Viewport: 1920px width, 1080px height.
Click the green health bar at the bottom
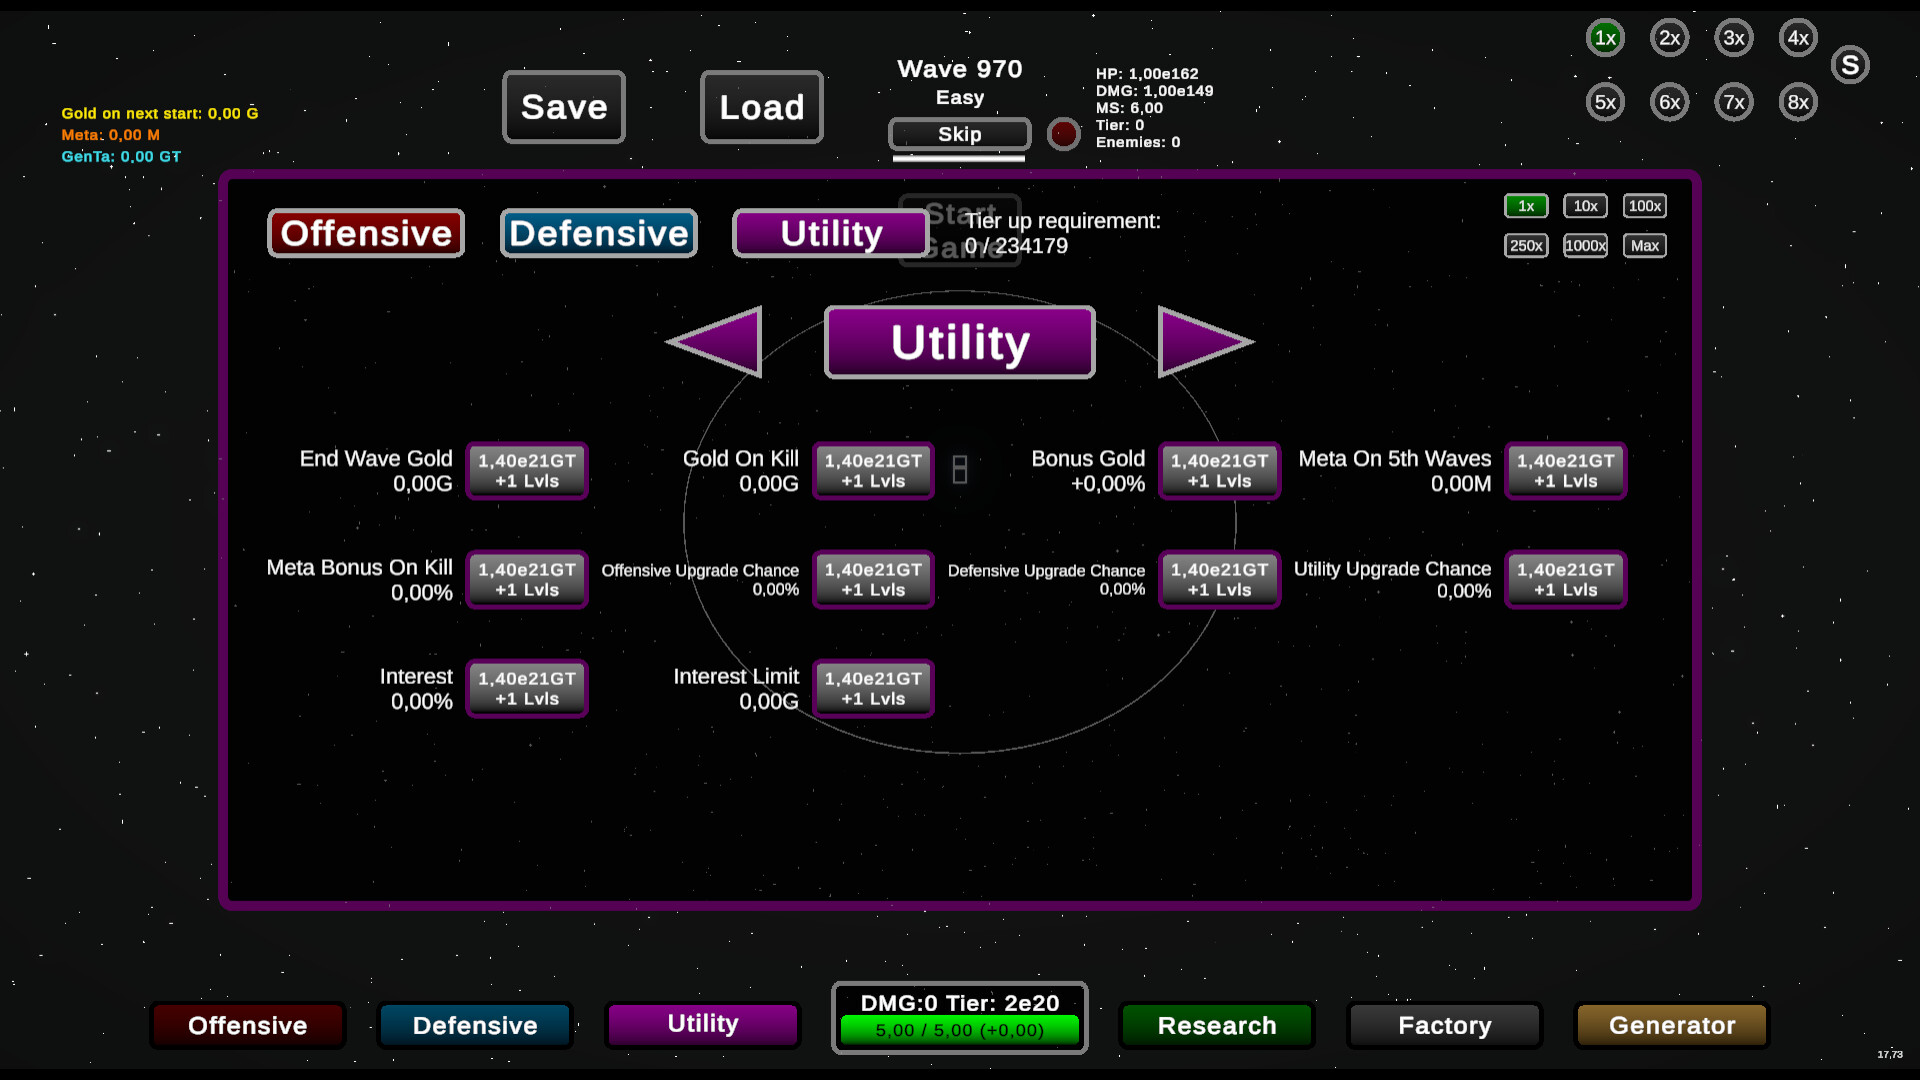[x=959, y=1030]
